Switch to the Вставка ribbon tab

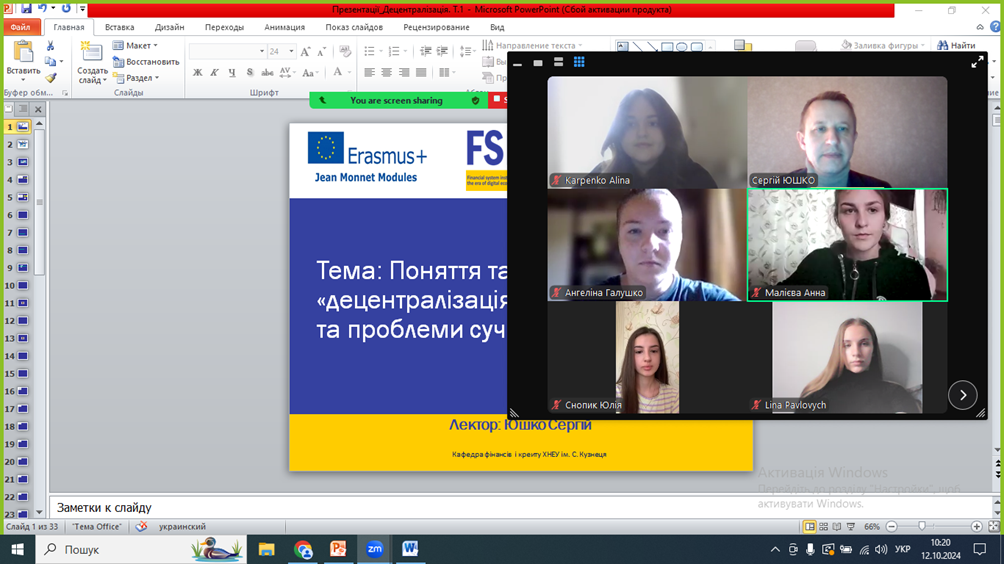point(119,27)
